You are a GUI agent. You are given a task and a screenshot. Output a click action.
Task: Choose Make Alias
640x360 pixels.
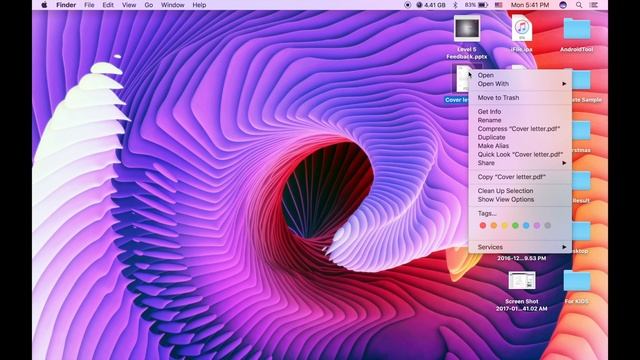click(x=520, y=146)
